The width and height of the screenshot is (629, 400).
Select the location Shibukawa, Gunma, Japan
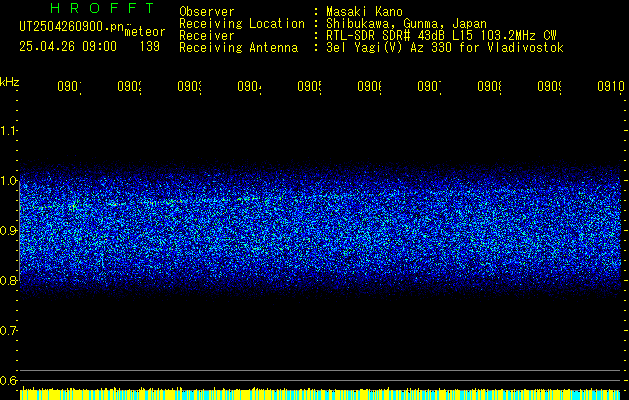click(406, 24)
